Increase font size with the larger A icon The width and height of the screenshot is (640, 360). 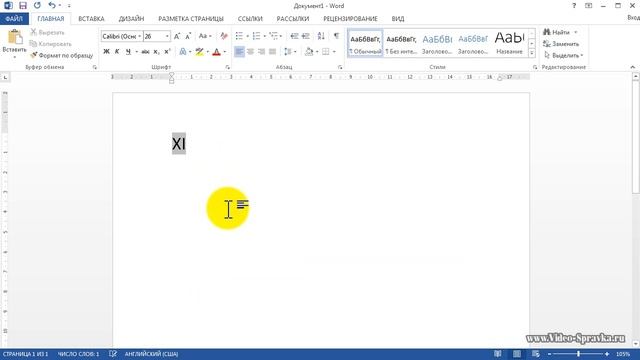tap(177, 36)
